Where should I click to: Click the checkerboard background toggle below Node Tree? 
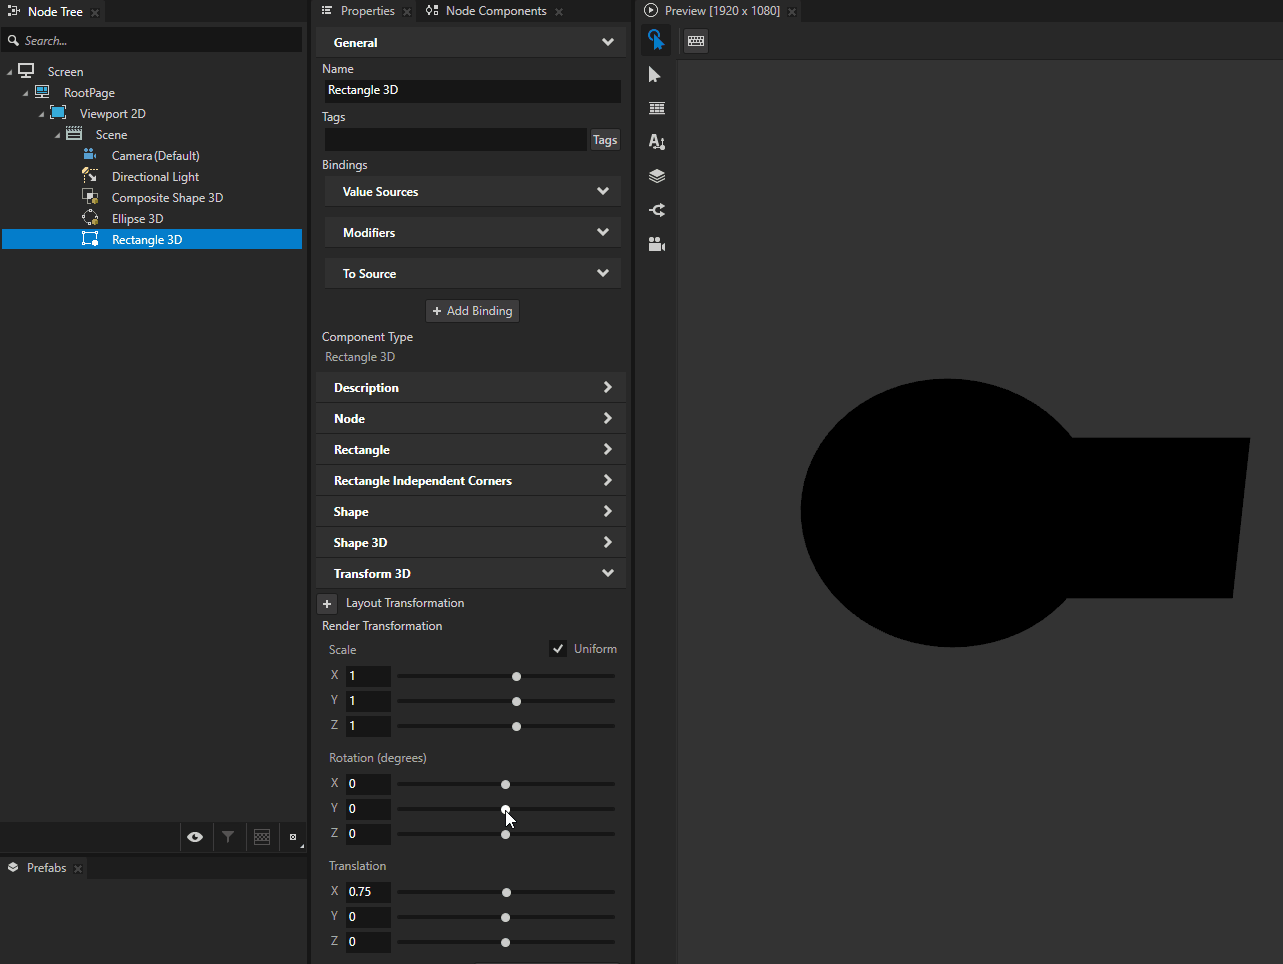tap(262, 837)
